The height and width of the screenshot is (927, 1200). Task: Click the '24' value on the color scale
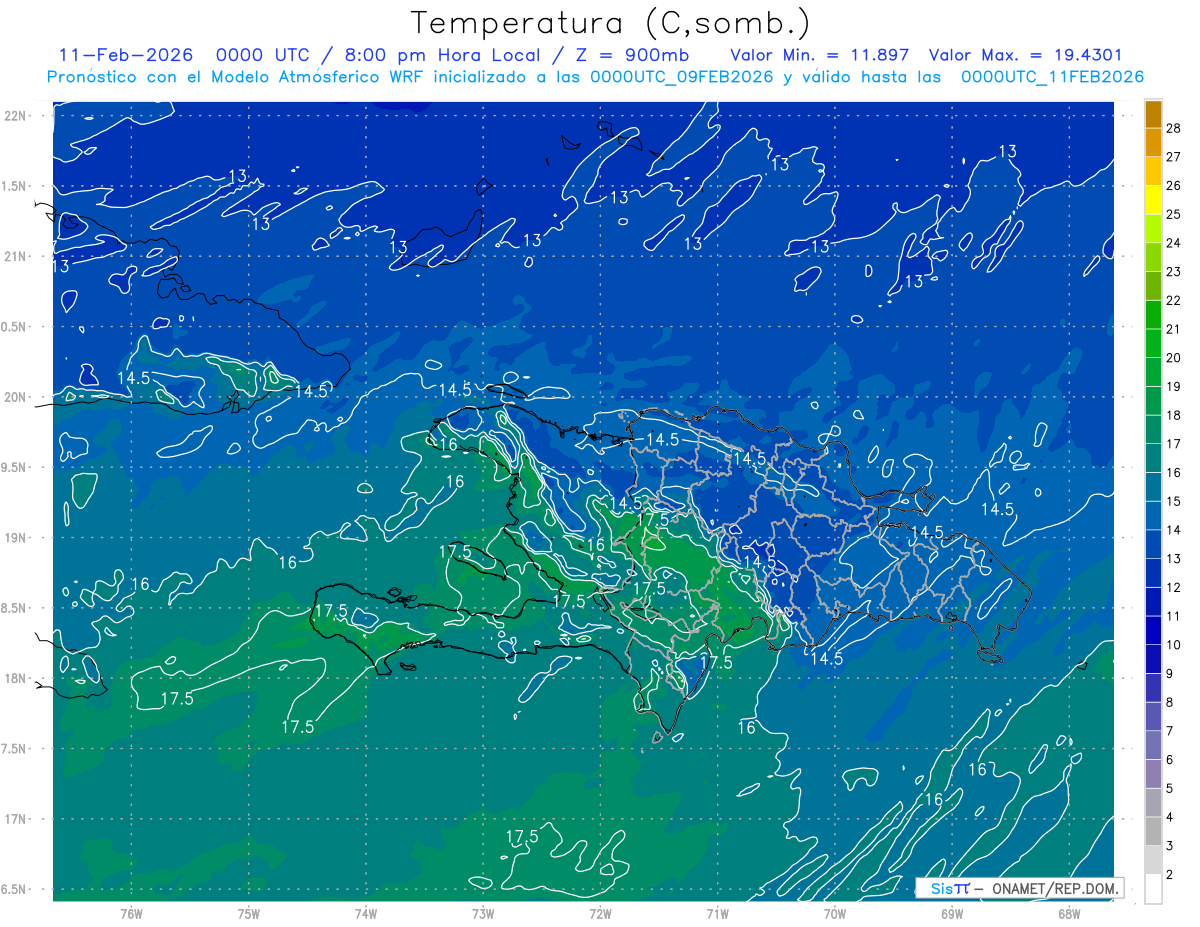click(x=1173, y=243)
